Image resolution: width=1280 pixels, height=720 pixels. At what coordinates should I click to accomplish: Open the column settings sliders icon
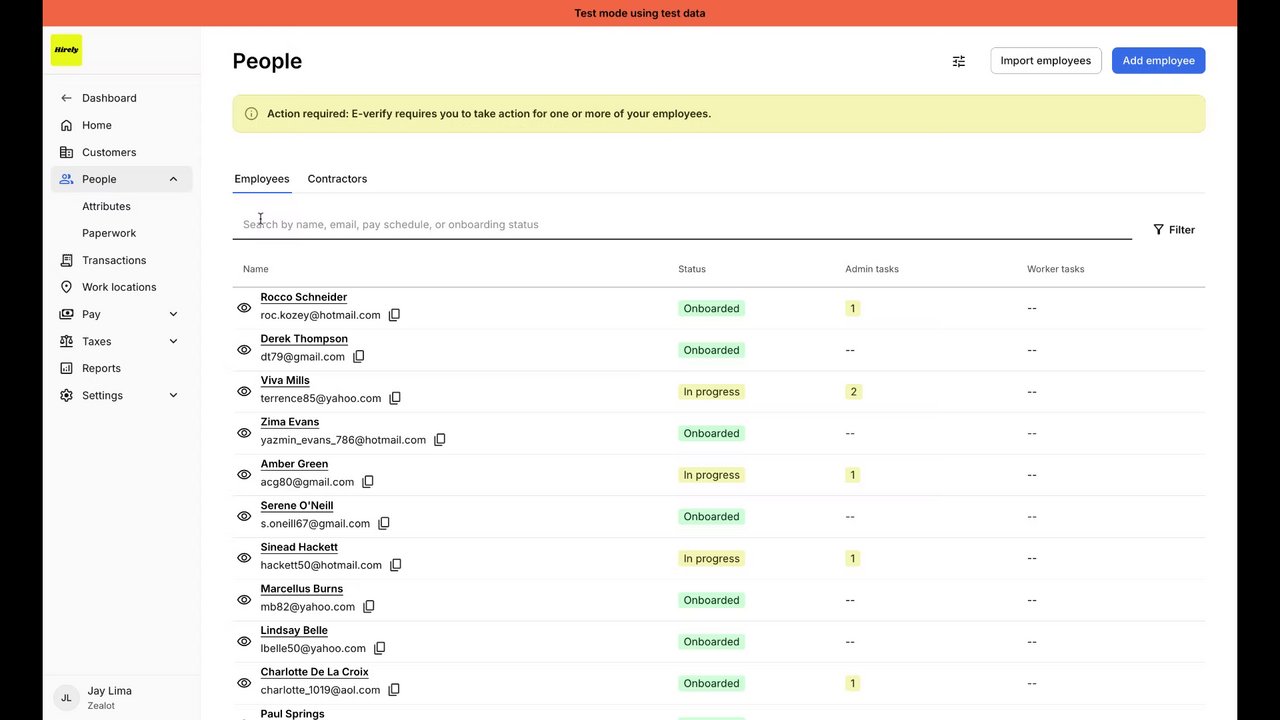[x=959, y=61]
